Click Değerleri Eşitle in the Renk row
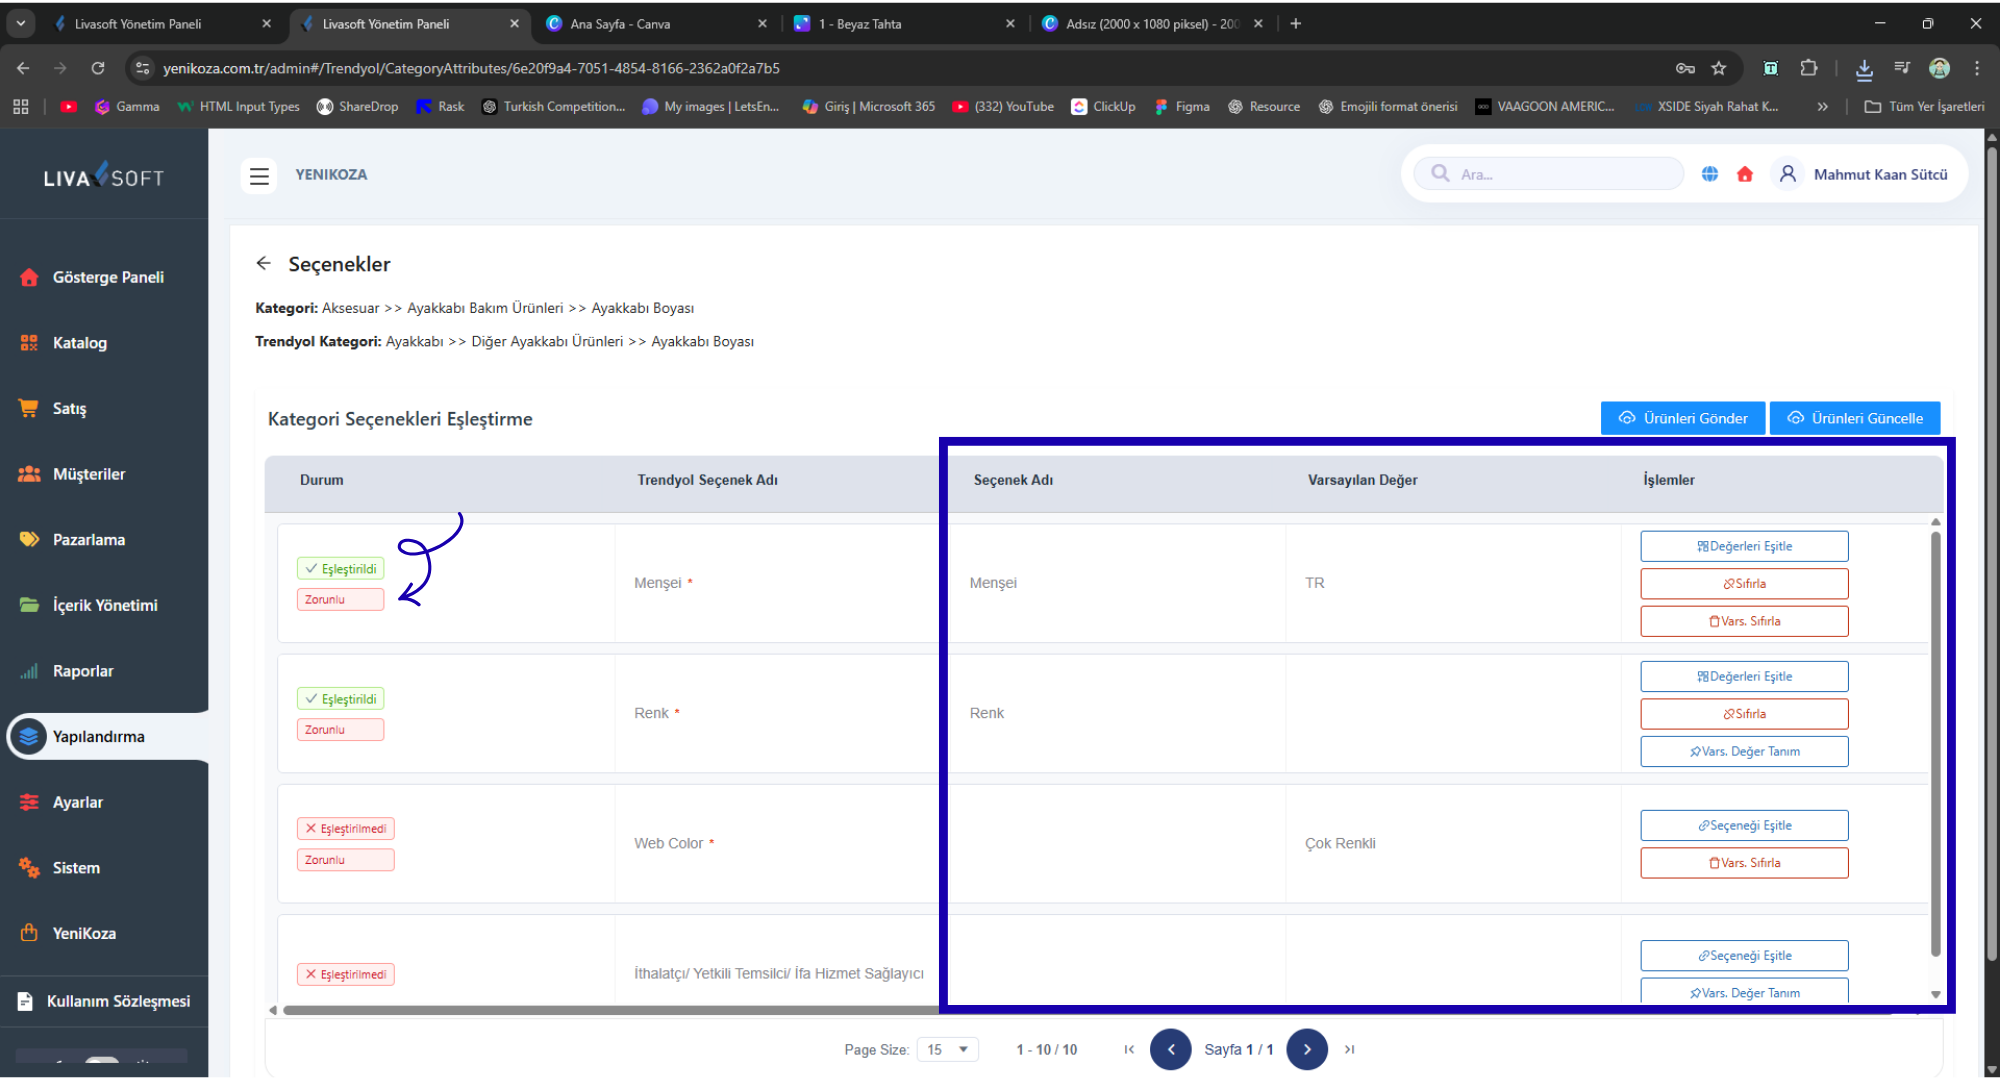This screenshot has height=1080, width=2000. pyautogui.click(x=1744, y=677)
